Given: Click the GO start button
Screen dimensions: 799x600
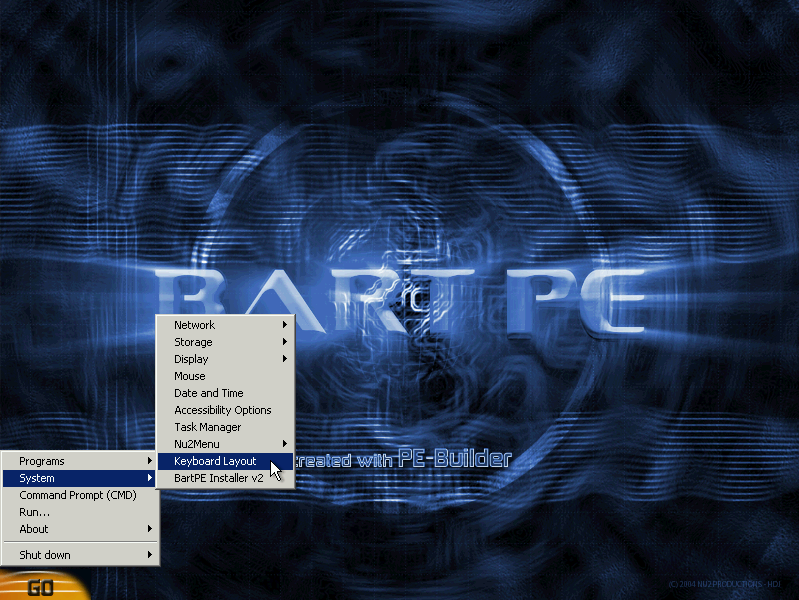Looking at the screenshot, I should pos(41,586).
